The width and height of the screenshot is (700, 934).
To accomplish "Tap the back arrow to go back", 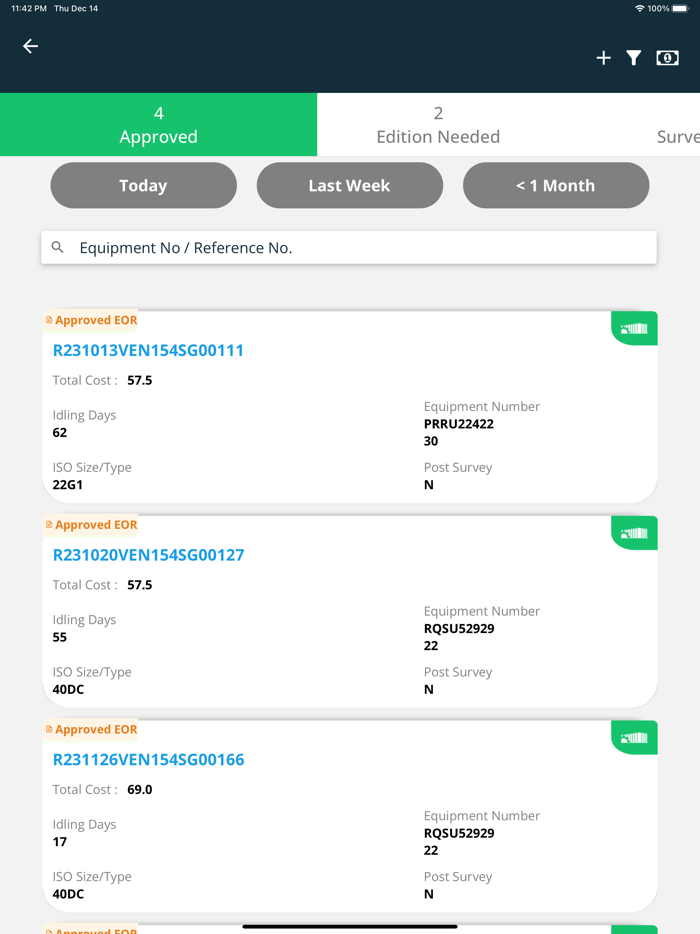I will [x=29, y=46].
